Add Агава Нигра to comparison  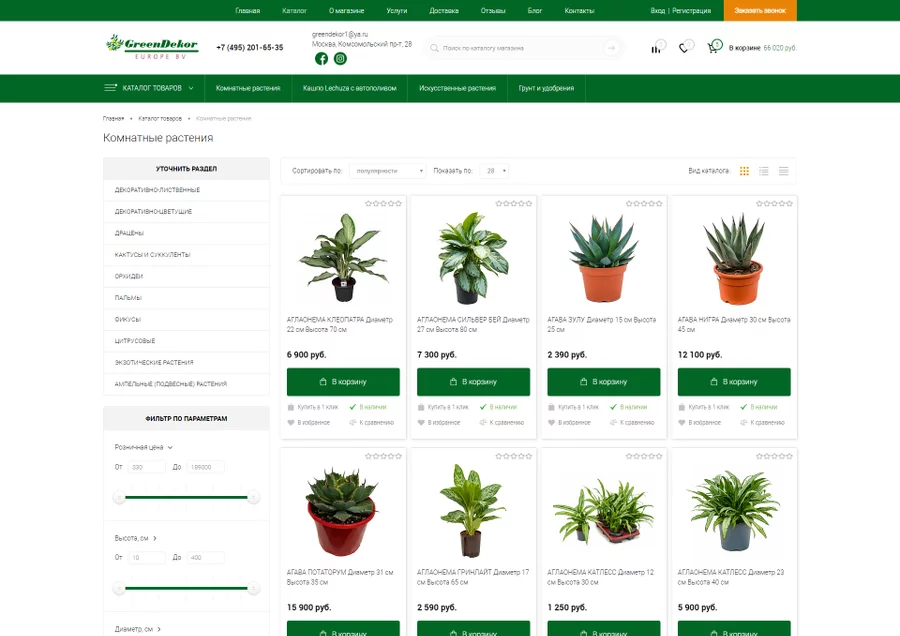(x=762, y=422)
